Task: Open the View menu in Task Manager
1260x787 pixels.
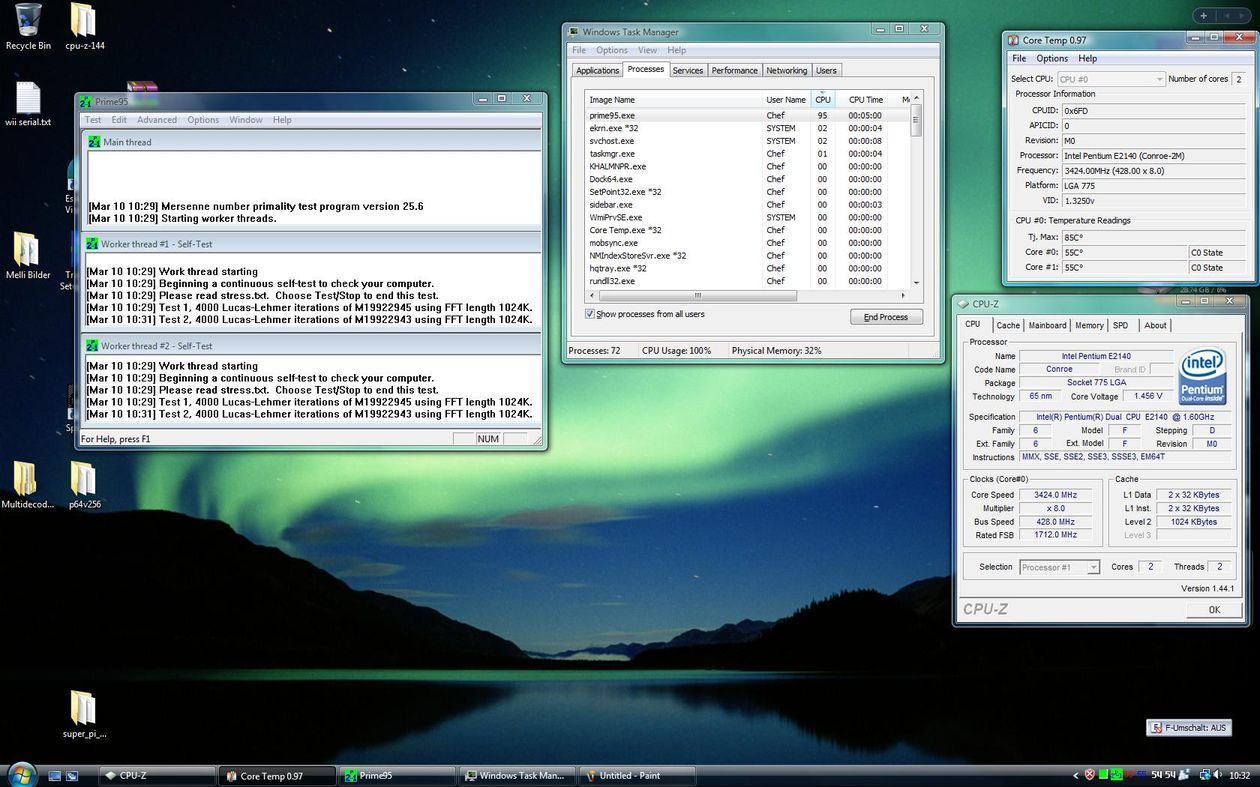Action: (x=648, y=50)
